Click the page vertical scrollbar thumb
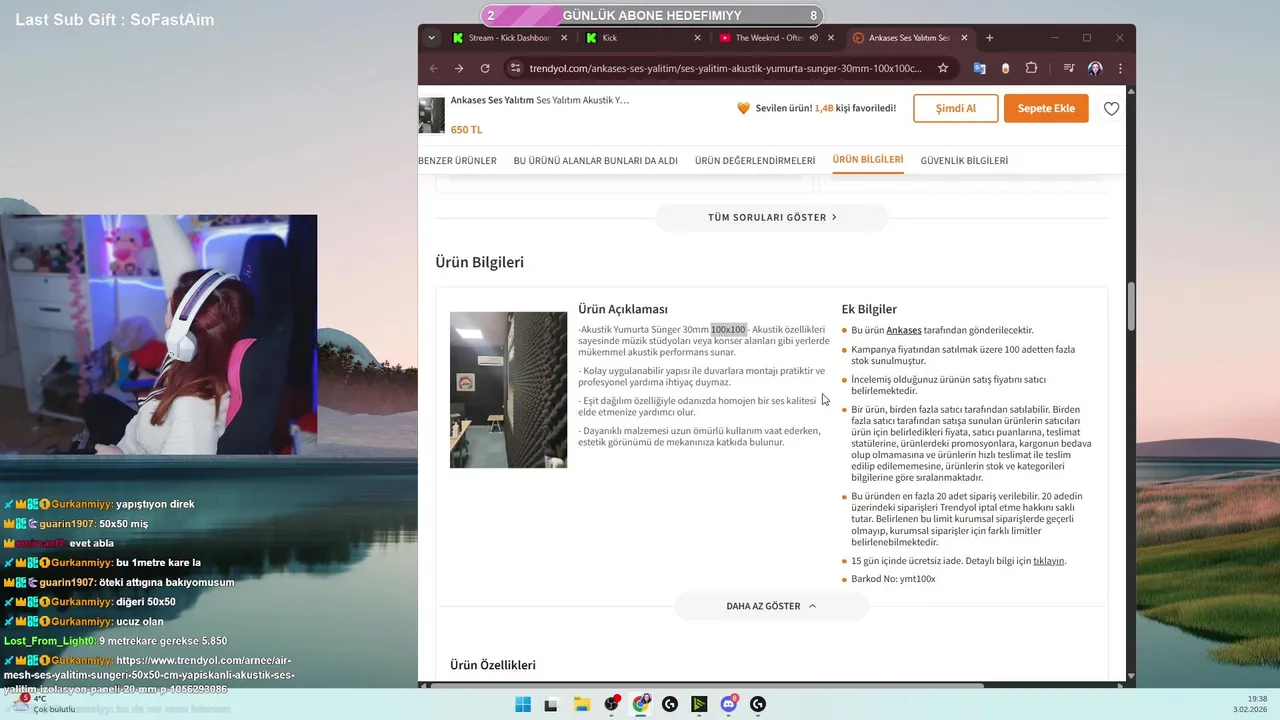Viewport: 1280px width, 720px height. [x=1131, y=306]
